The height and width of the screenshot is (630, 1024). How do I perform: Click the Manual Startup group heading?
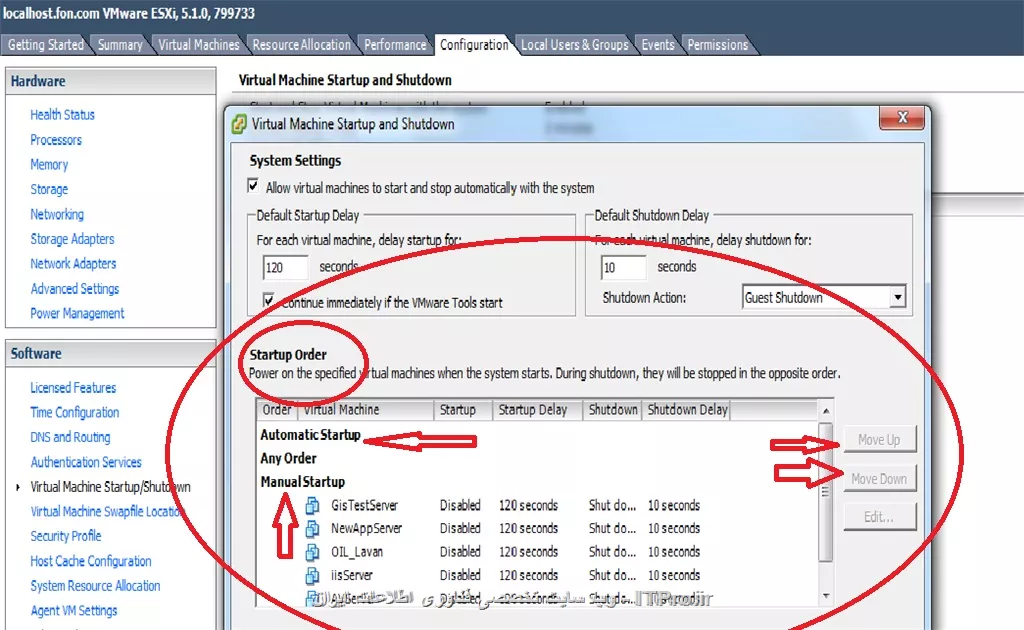tap(302, 482)
